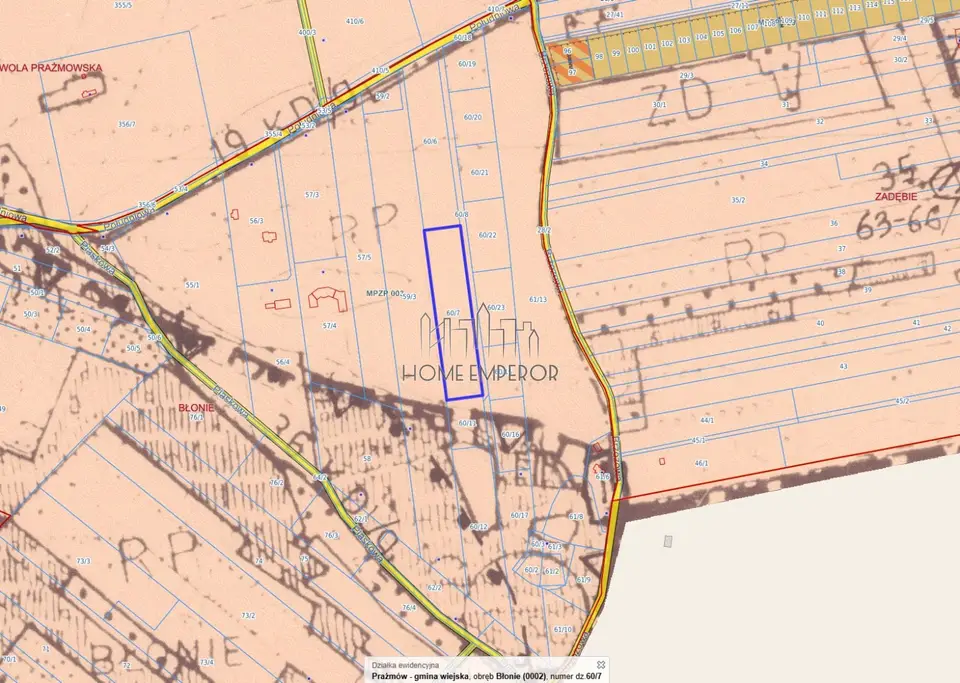
Task: Select parcel 60/6 on the map
Action: 430,141
